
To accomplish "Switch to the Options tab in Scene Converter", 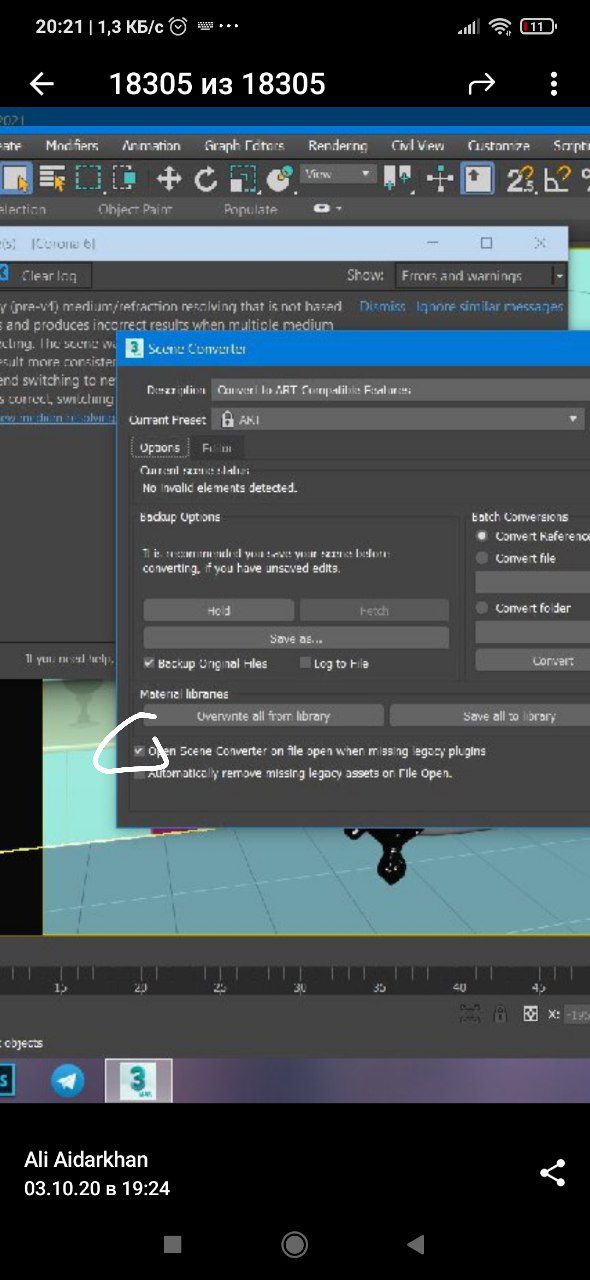I will click(160, 448).
